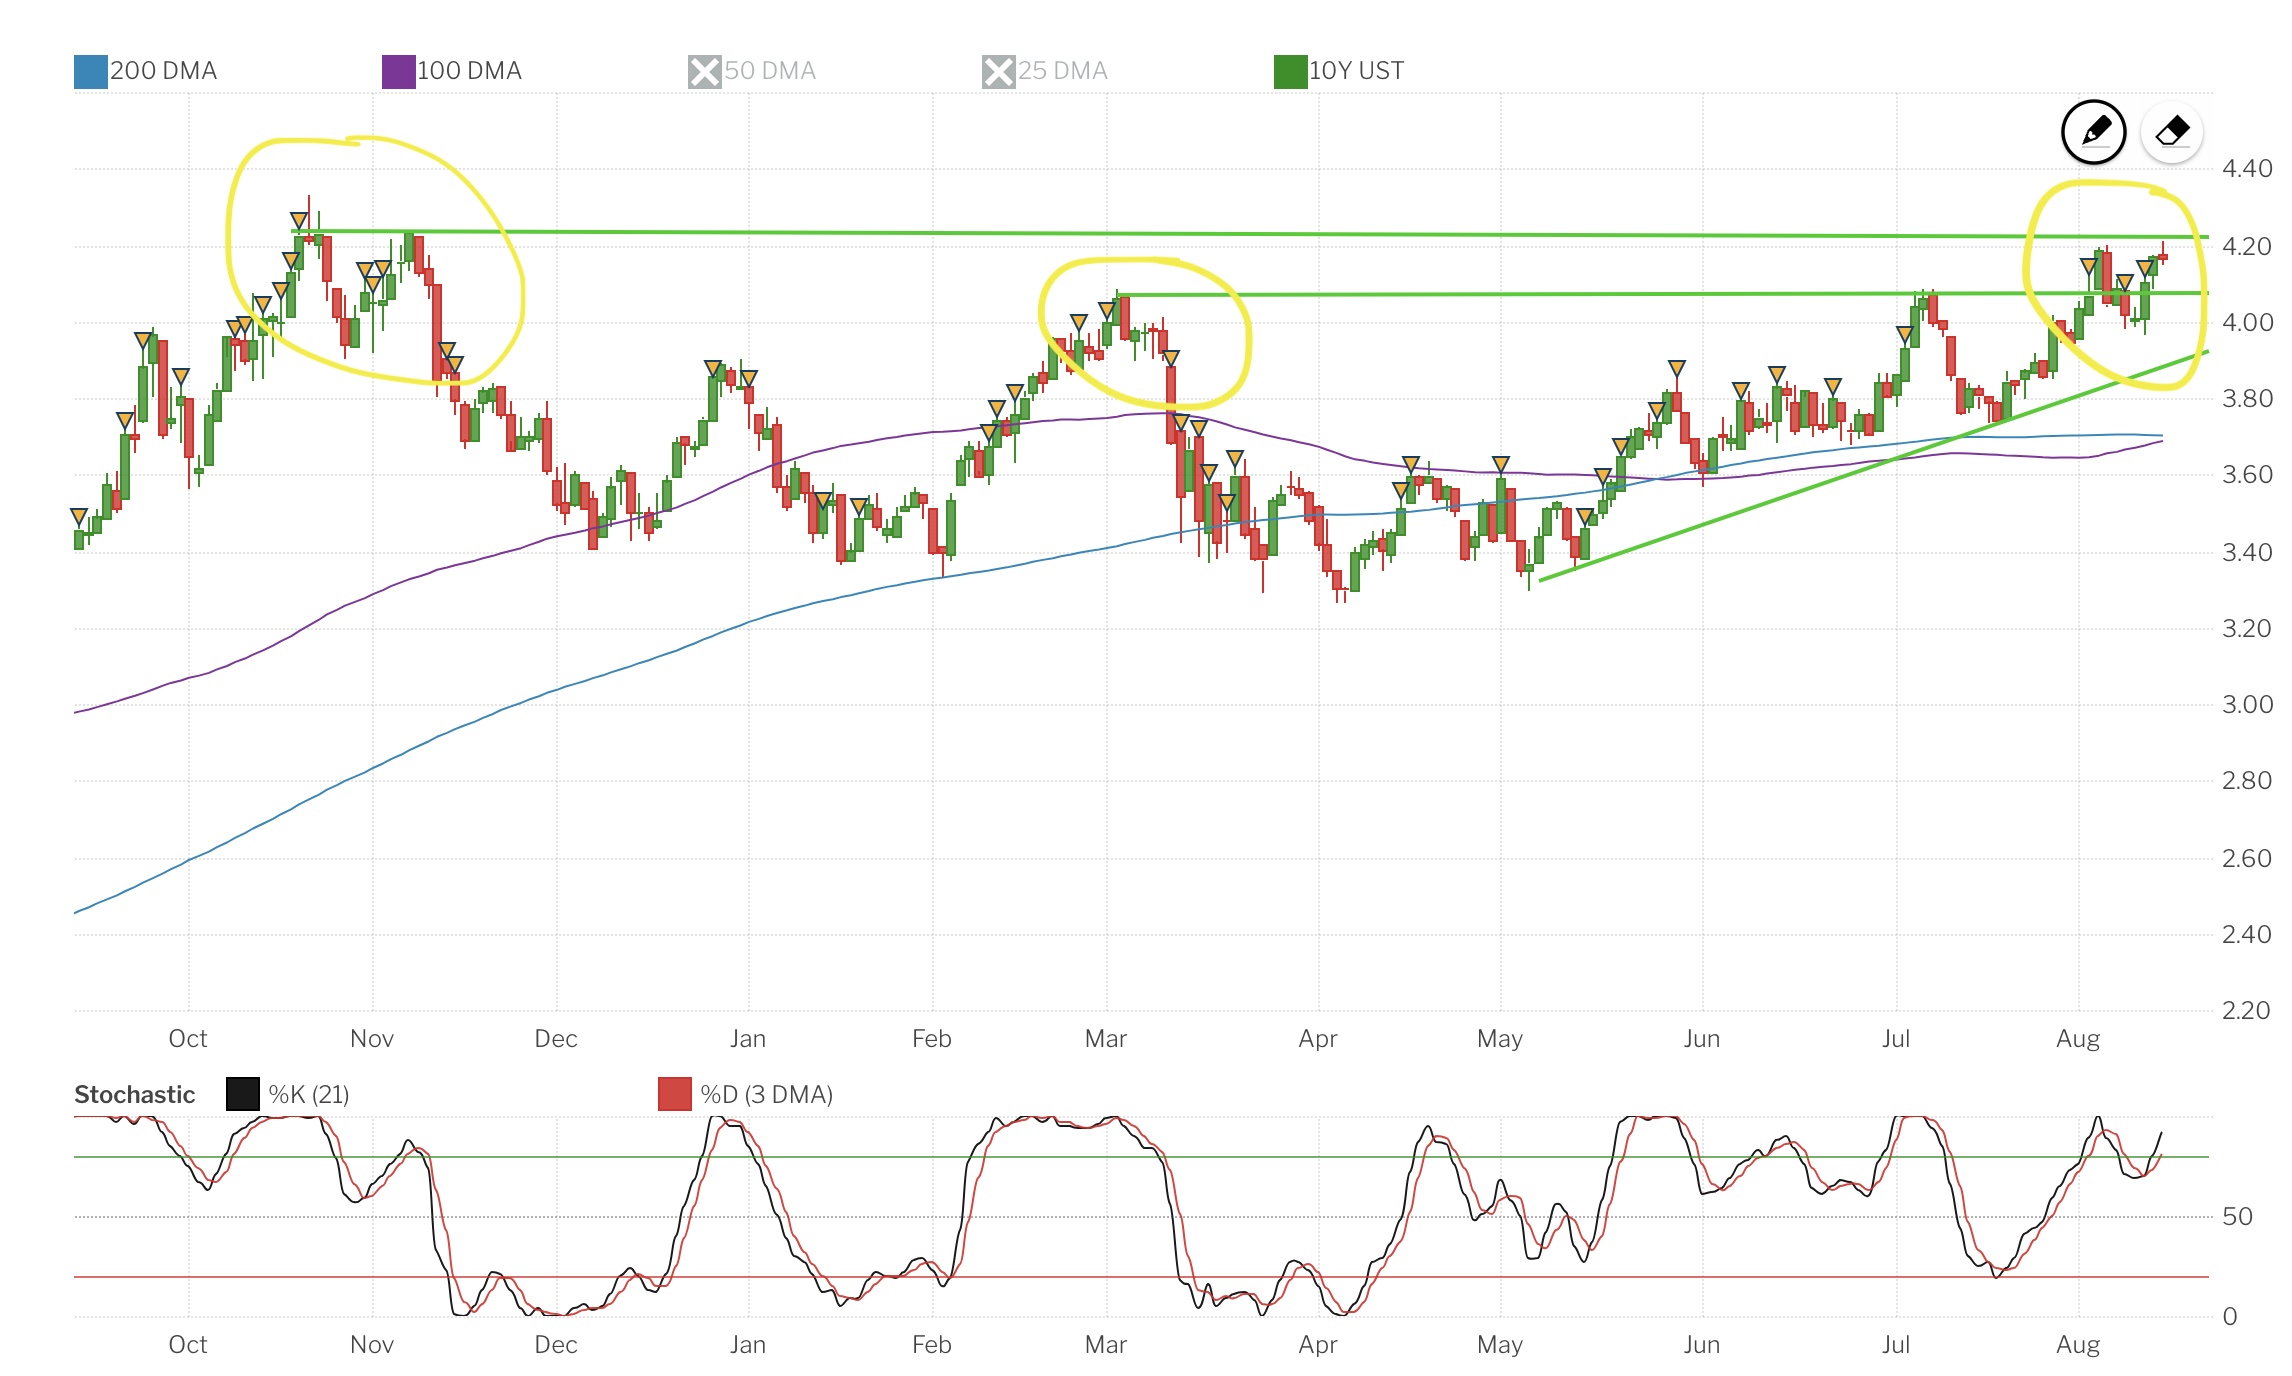Click the '25 DMA' legend label
2292x1376 pixels.
[1063, 71]
